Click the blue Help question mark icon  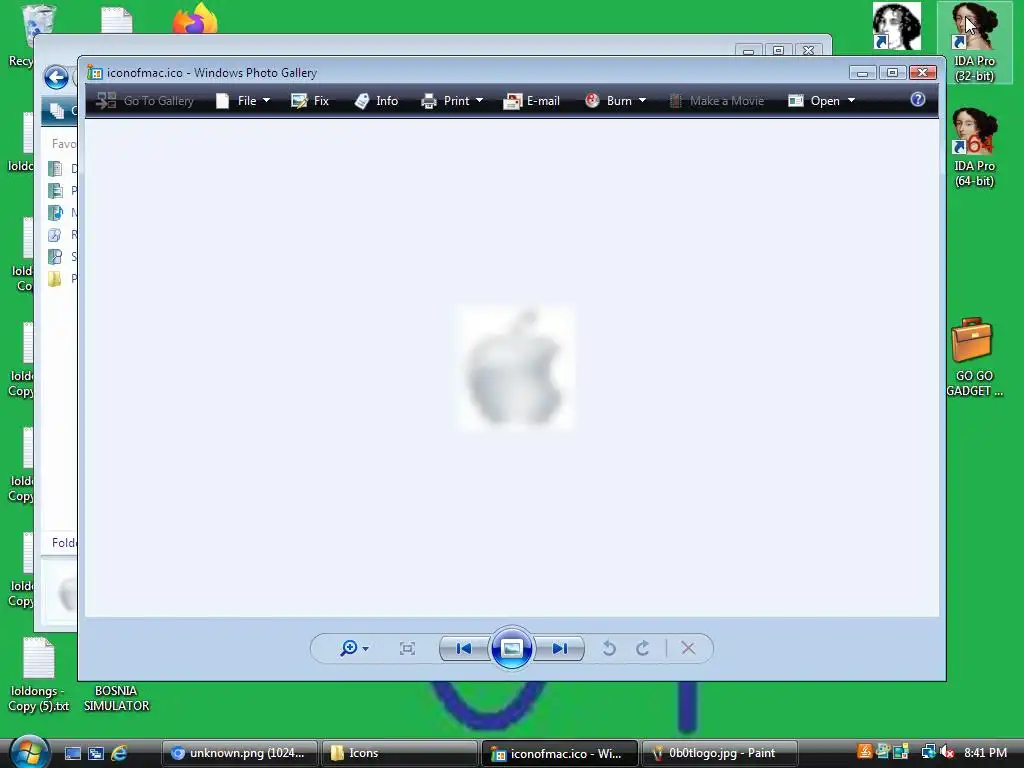tap(918, 99)
